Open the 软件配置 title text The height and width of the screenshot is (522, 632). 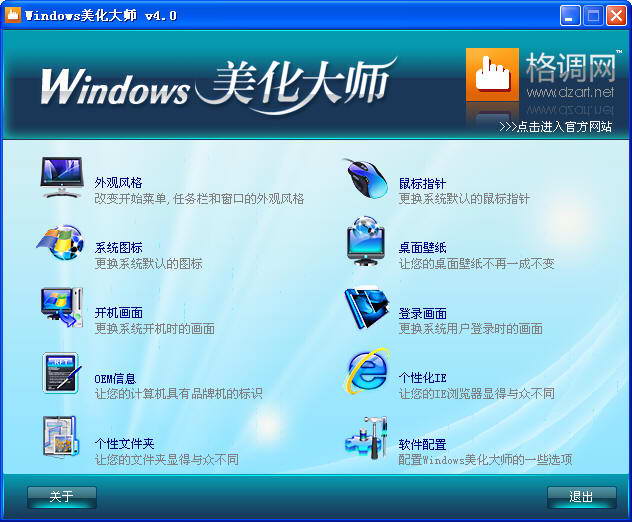pos(422,444)
